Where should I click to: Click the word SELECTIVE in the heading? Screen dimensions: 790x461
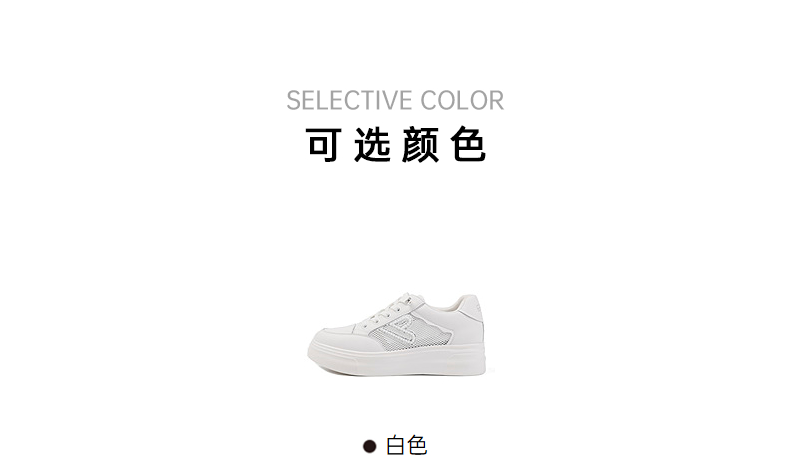[349, 100]
